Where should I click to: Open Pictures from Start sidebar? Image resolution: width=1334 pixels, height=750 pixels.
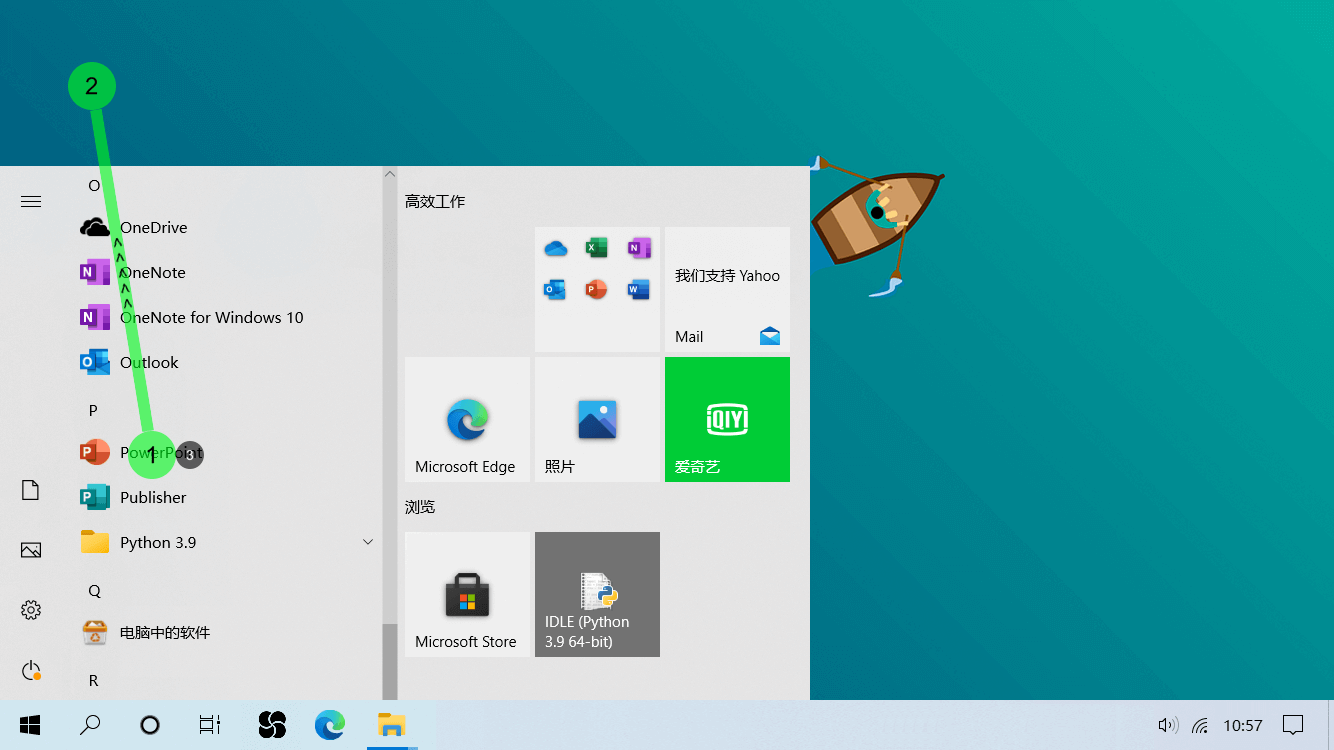click(x=31, y=550)
